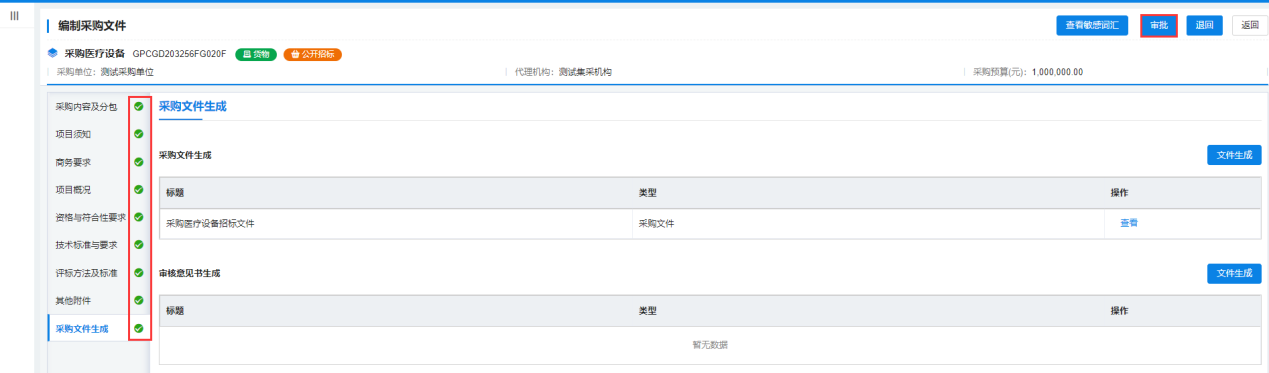
Task: Click the 采购医疗设备 project name
Action: [95, 54]
